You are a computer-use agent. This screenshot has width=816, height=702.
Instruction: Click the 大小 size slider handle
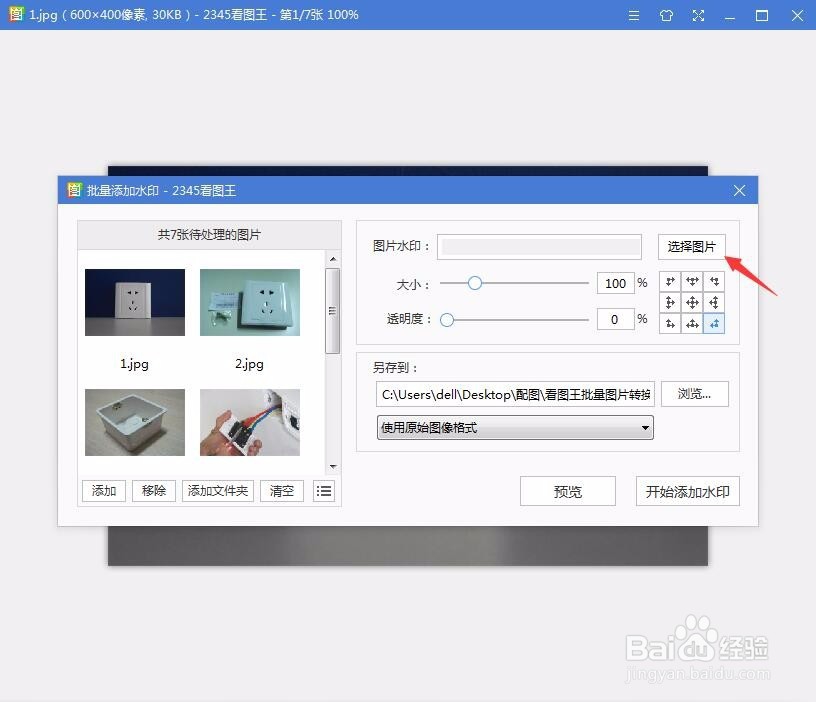point(475,283)
